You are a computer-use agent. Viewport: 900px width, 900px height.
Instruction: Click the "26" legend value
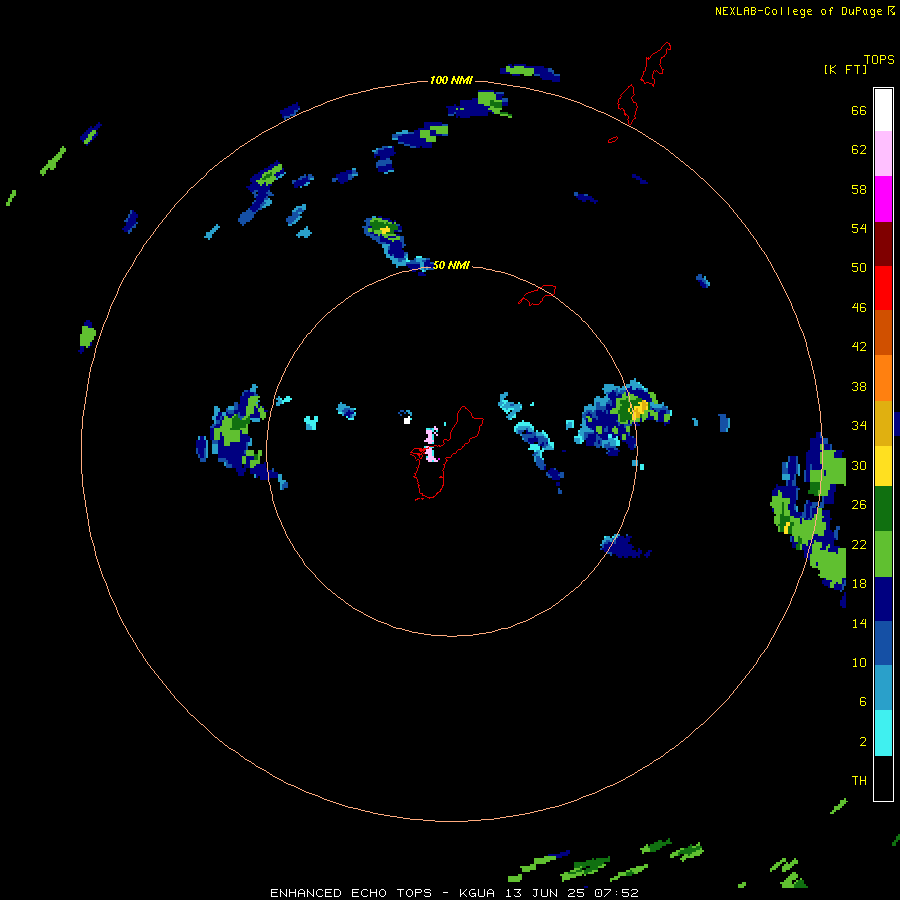859,505
